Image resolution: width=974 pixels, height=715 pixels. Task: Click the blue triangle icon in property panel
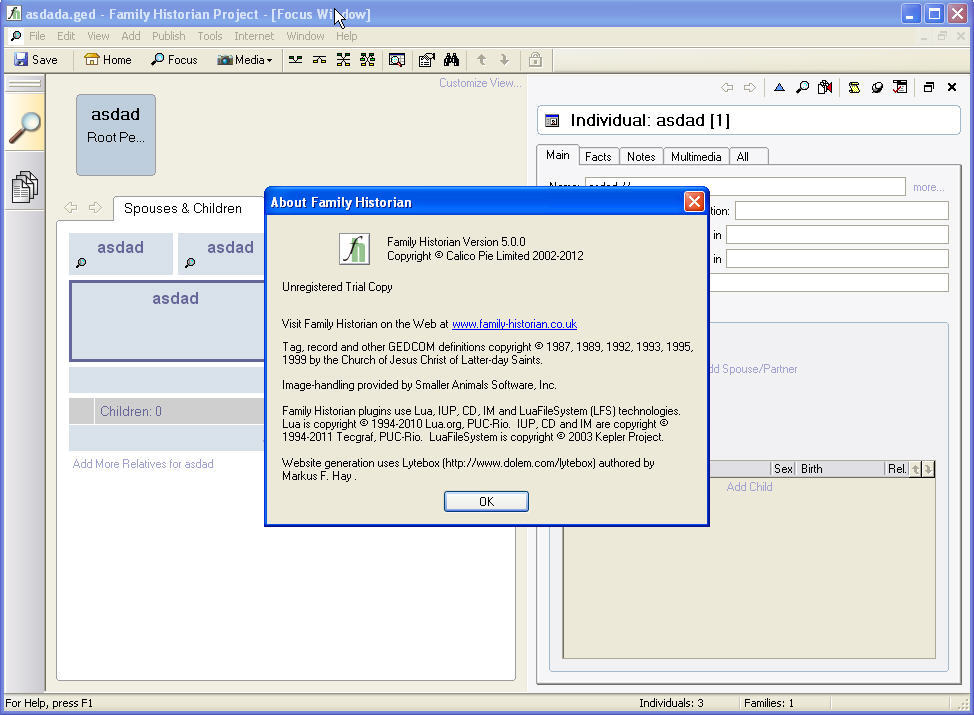click(x=779, y=88)
